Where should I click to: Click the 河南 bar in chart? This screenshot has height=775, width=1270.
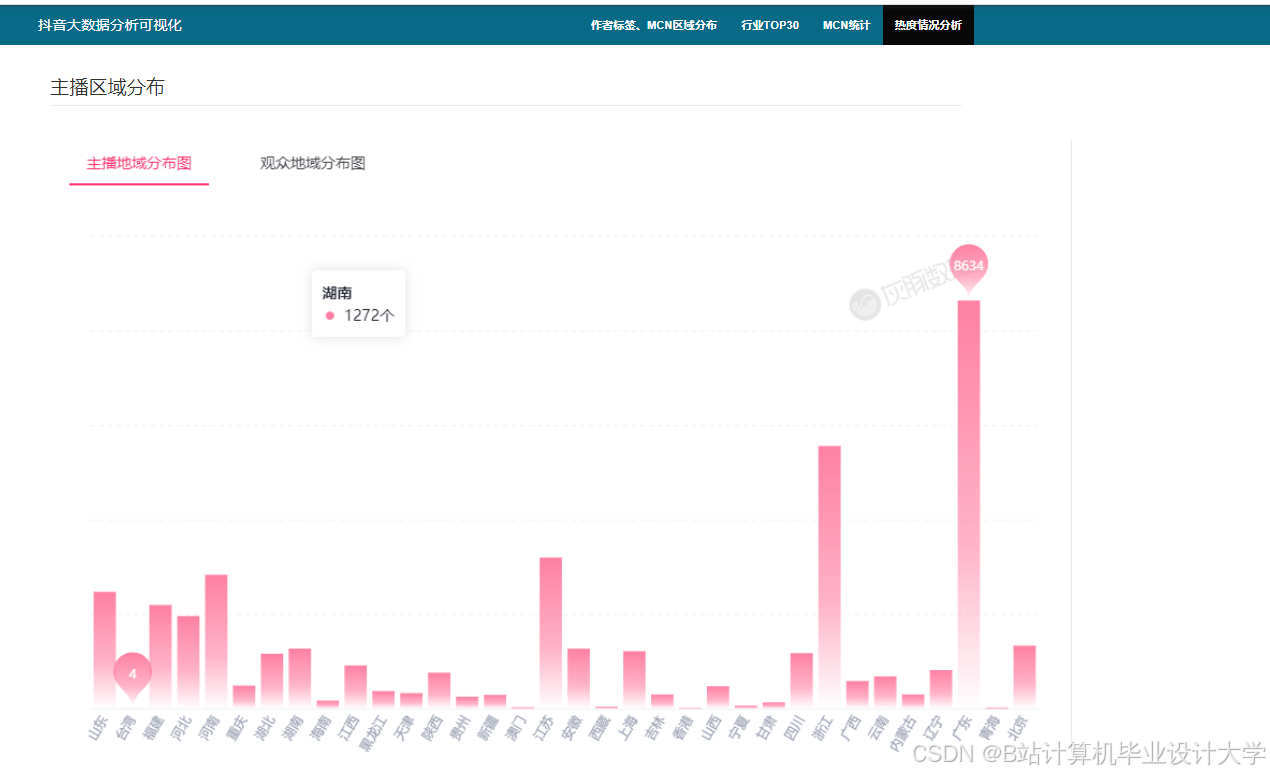(216, 641)
